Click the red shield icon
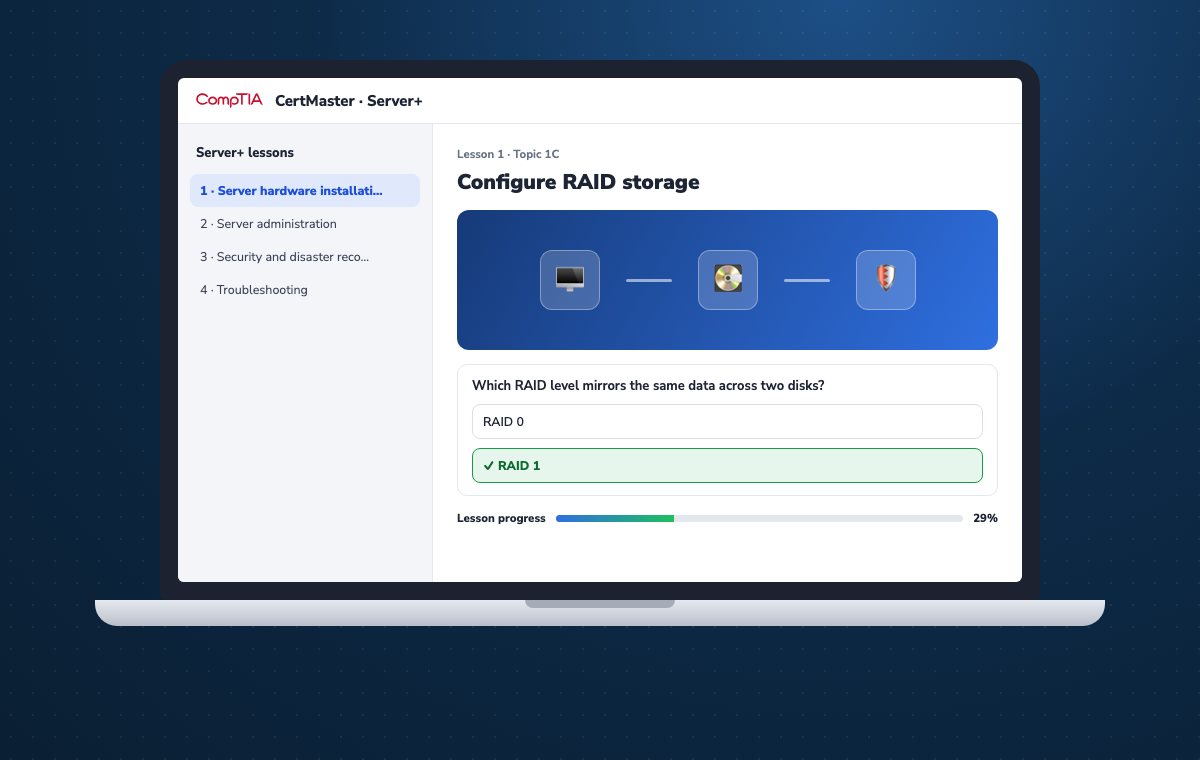The width and height of the screenshot is (1200, 760). pos(886,280)
